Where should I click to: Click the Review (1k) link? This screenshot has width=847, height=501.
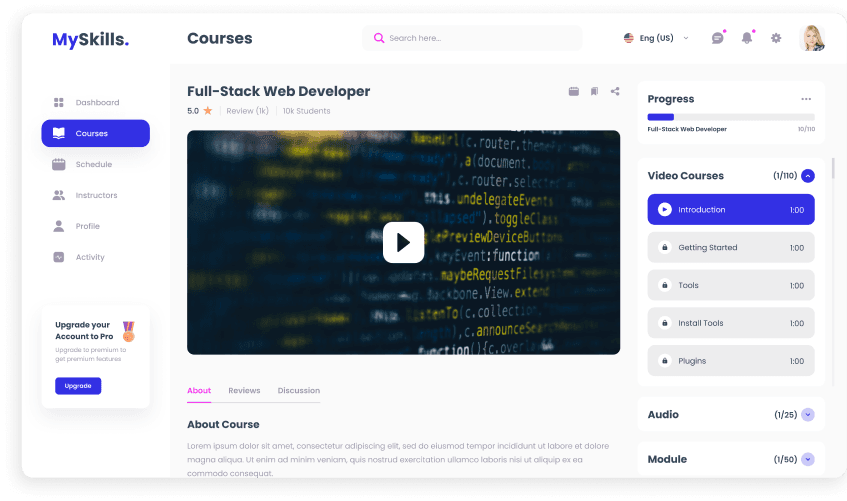click(247, 111)
